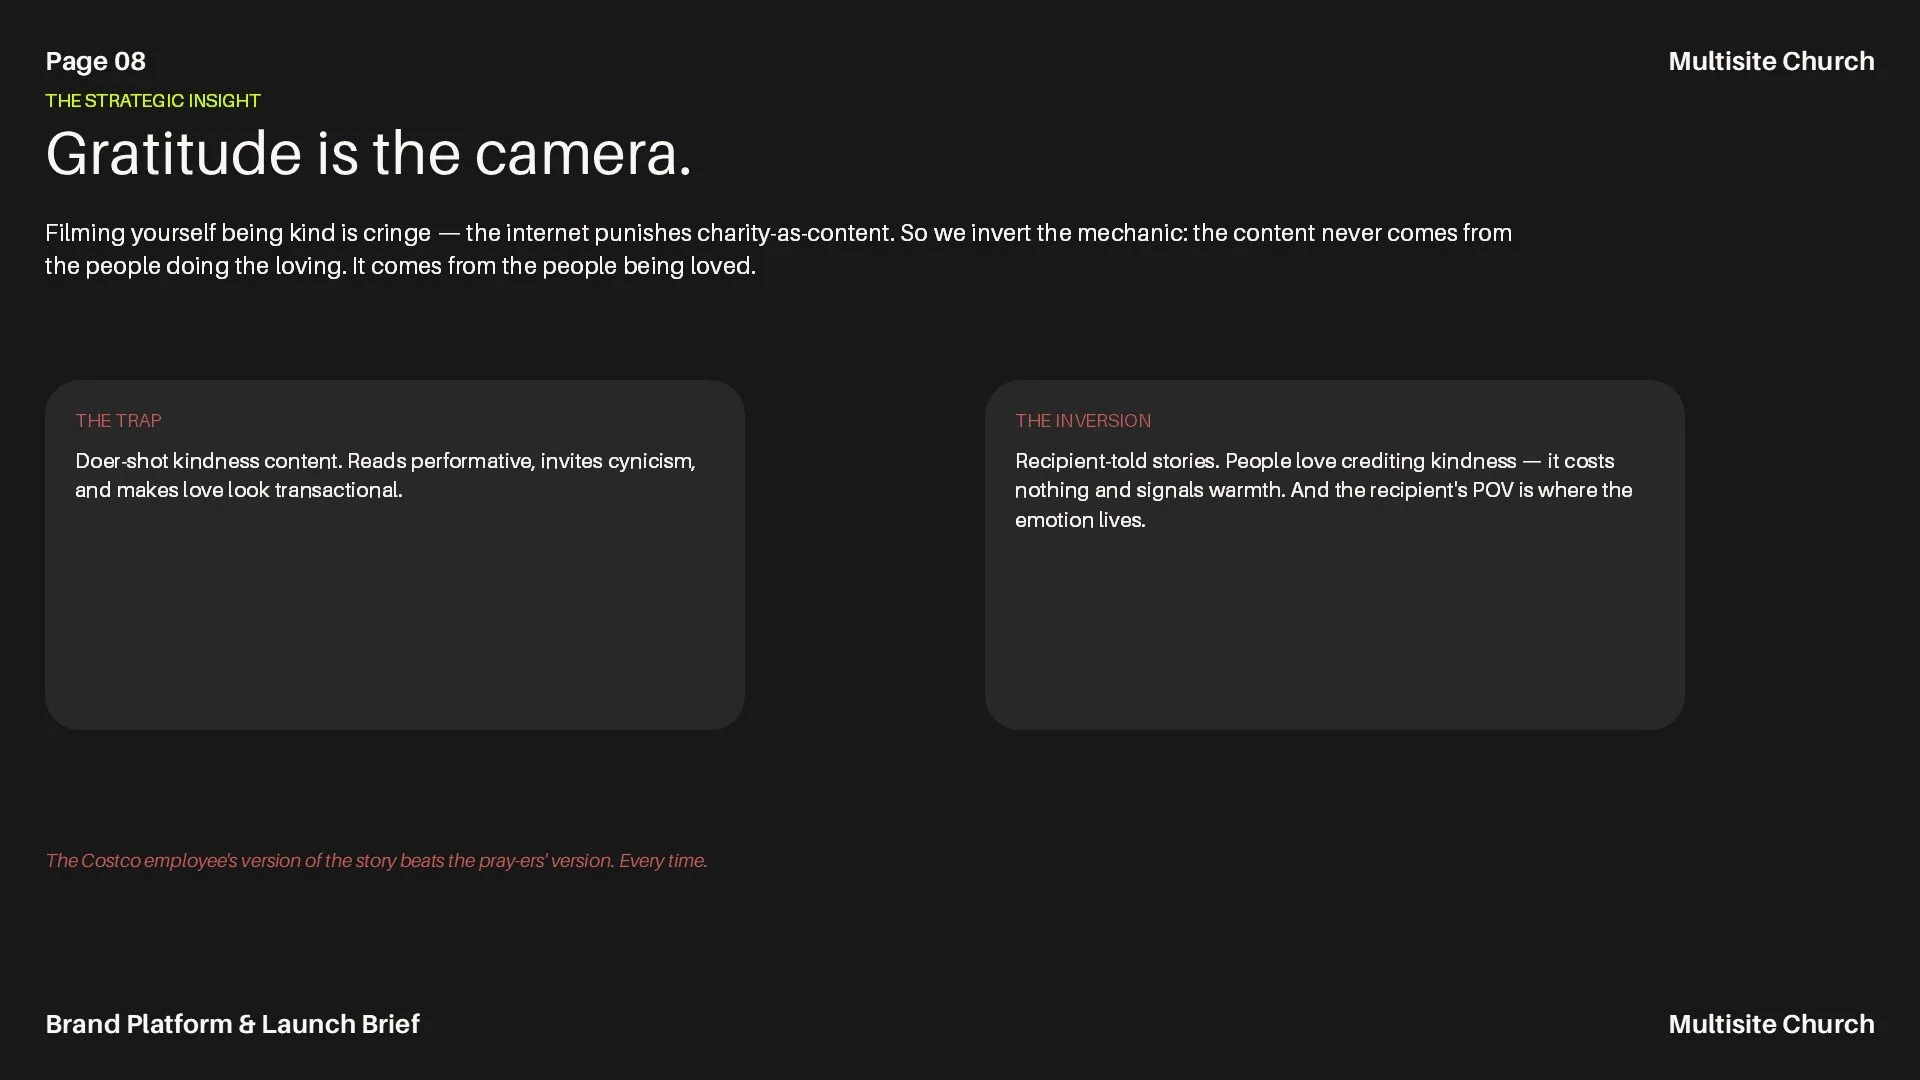Select the italic Costco employee quote
The height and width of the screenshot is (1080, 1920).
tap(376, 861)
